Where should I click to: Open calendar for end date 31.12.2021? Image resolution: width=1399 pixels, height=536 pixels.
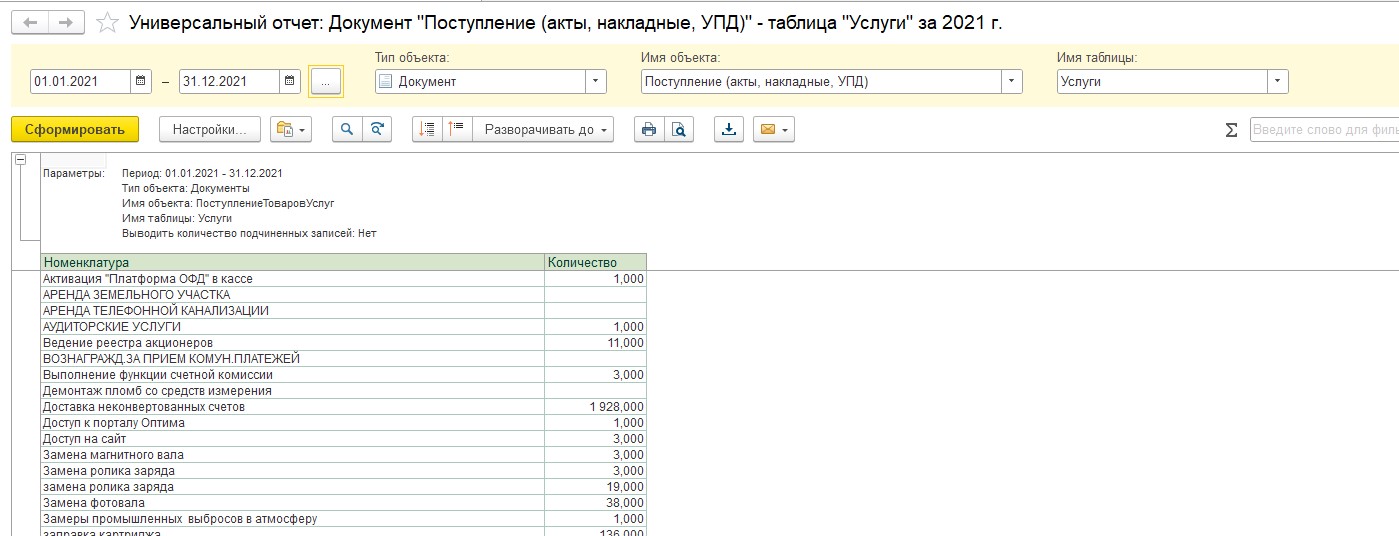(x=290, y=82)
